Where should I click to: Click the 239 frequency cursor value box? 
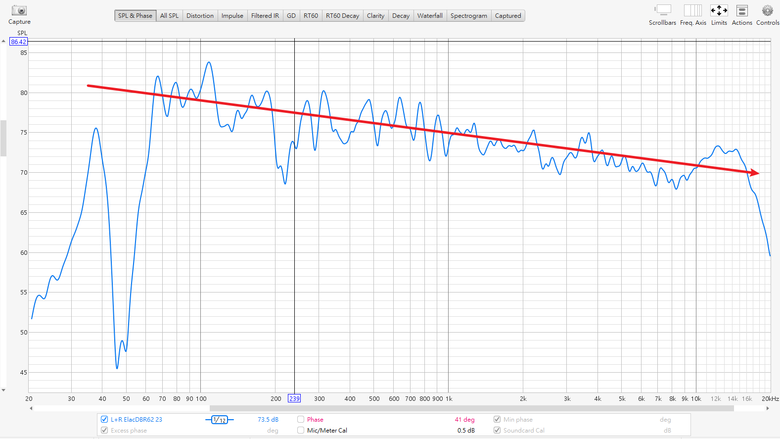coord(294,399)
